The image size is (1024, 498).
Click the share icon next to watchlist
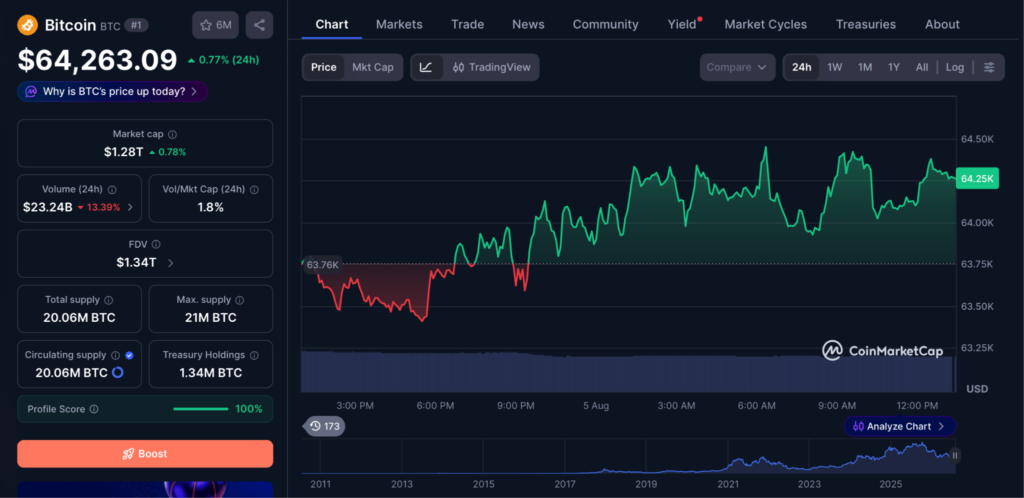pos(259,25)
